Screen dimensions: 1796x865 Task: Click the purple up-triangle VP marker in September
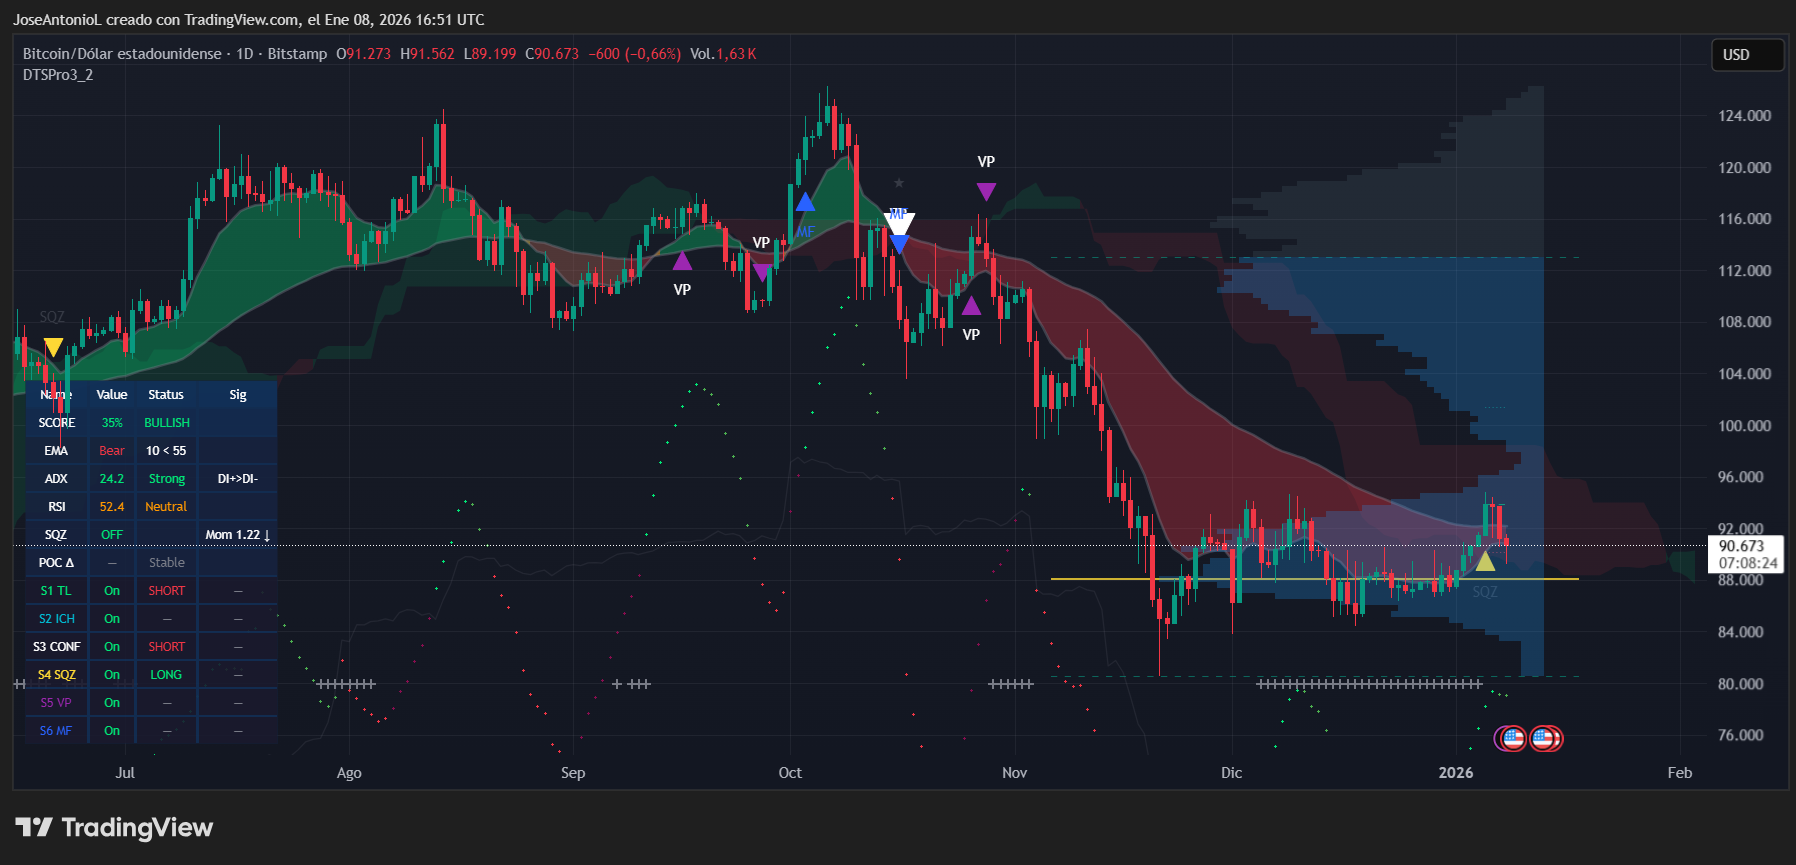tap(682, 262)
